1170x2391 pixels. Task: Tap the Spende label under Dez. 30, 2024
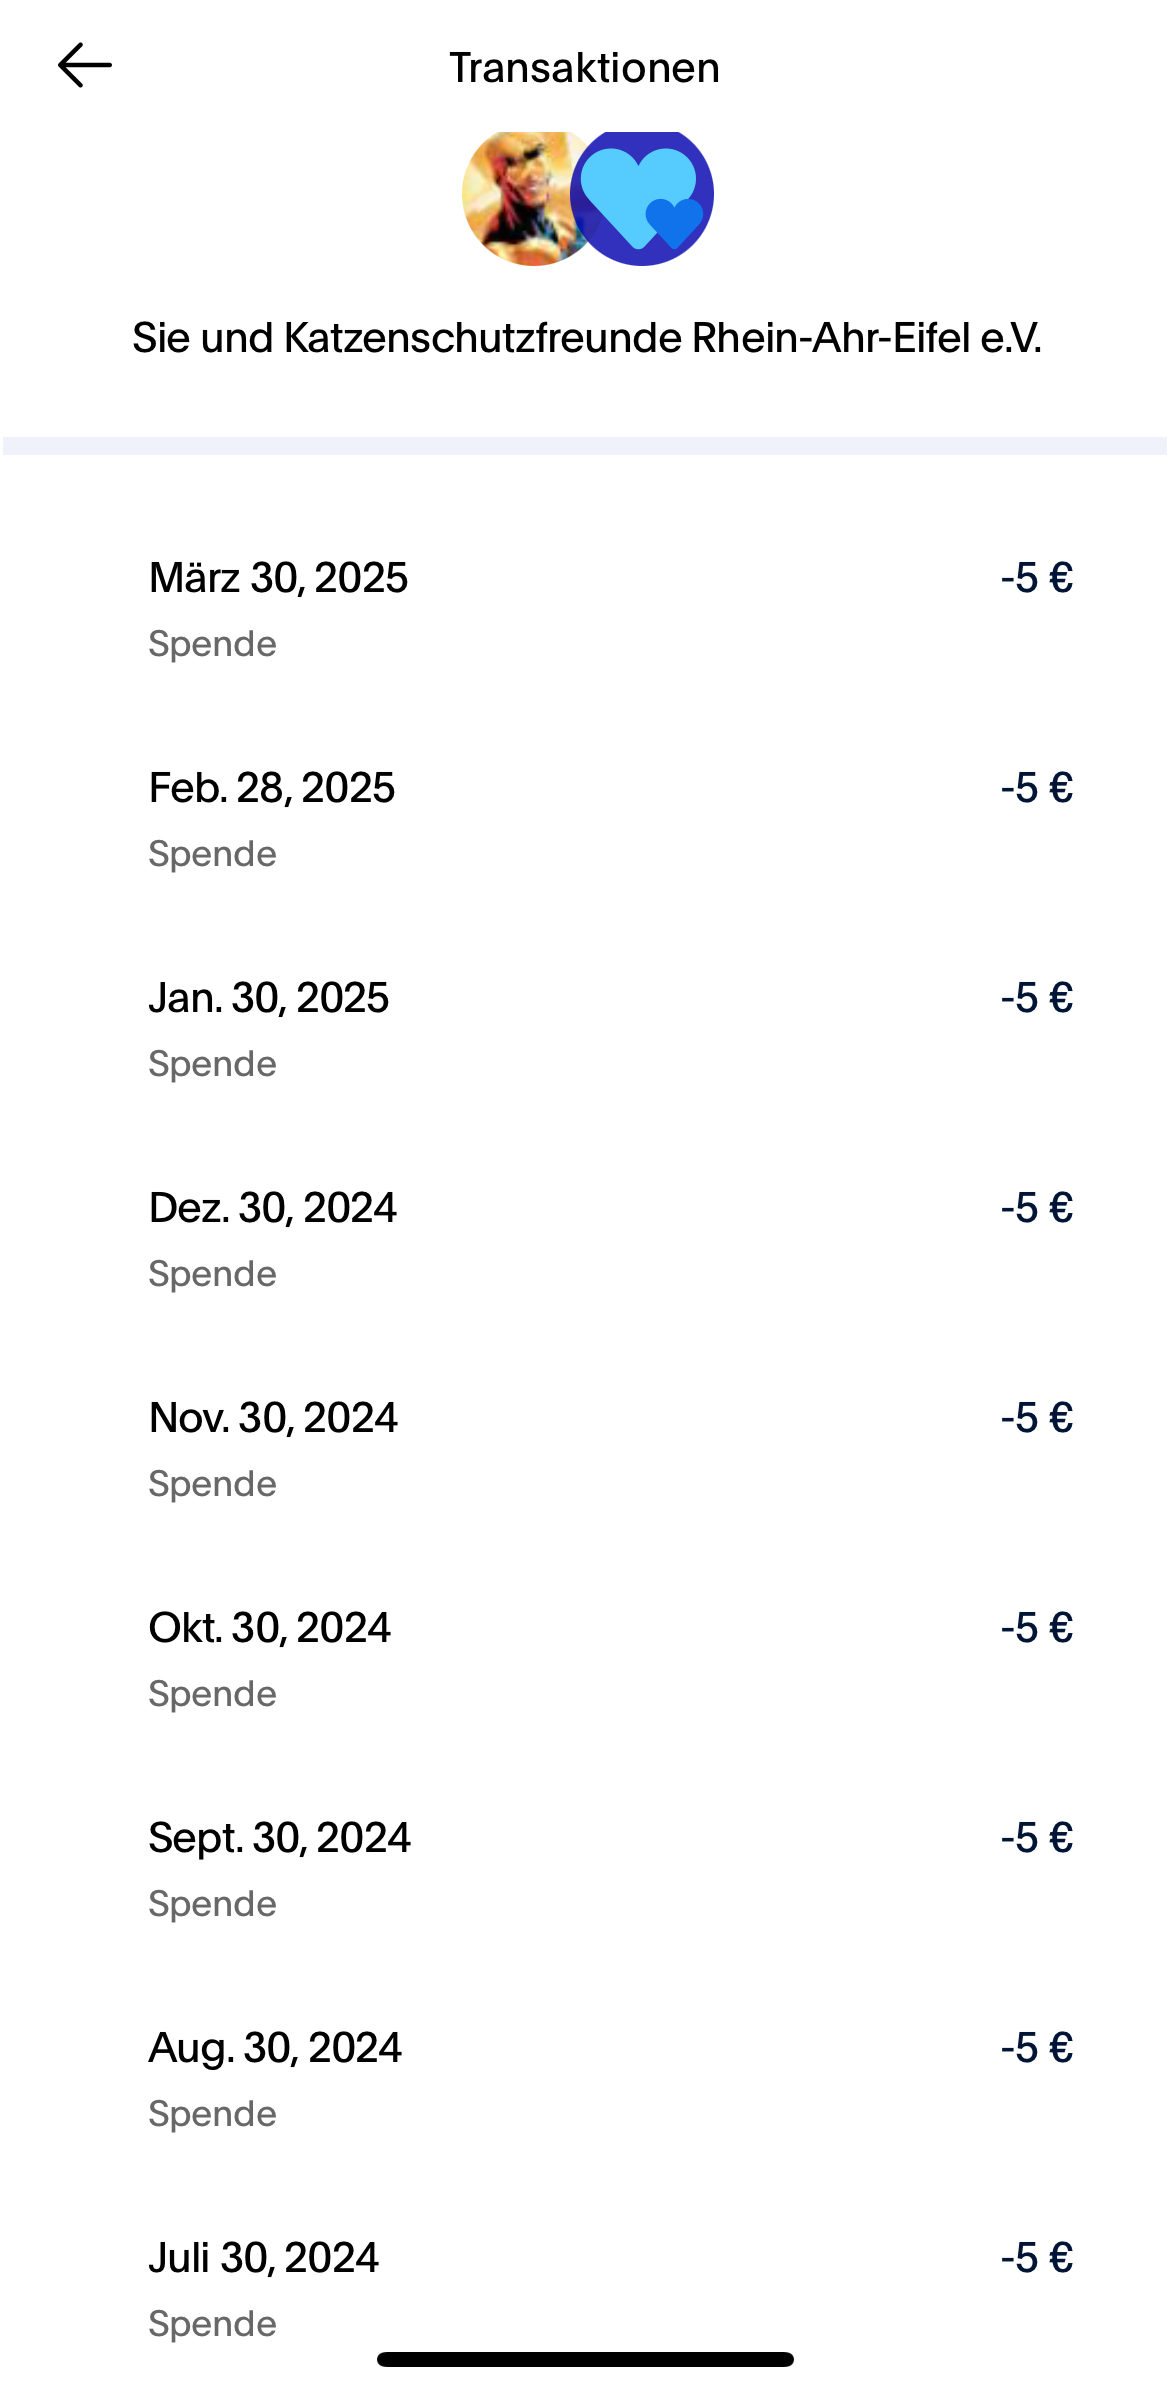point(213,1274)
